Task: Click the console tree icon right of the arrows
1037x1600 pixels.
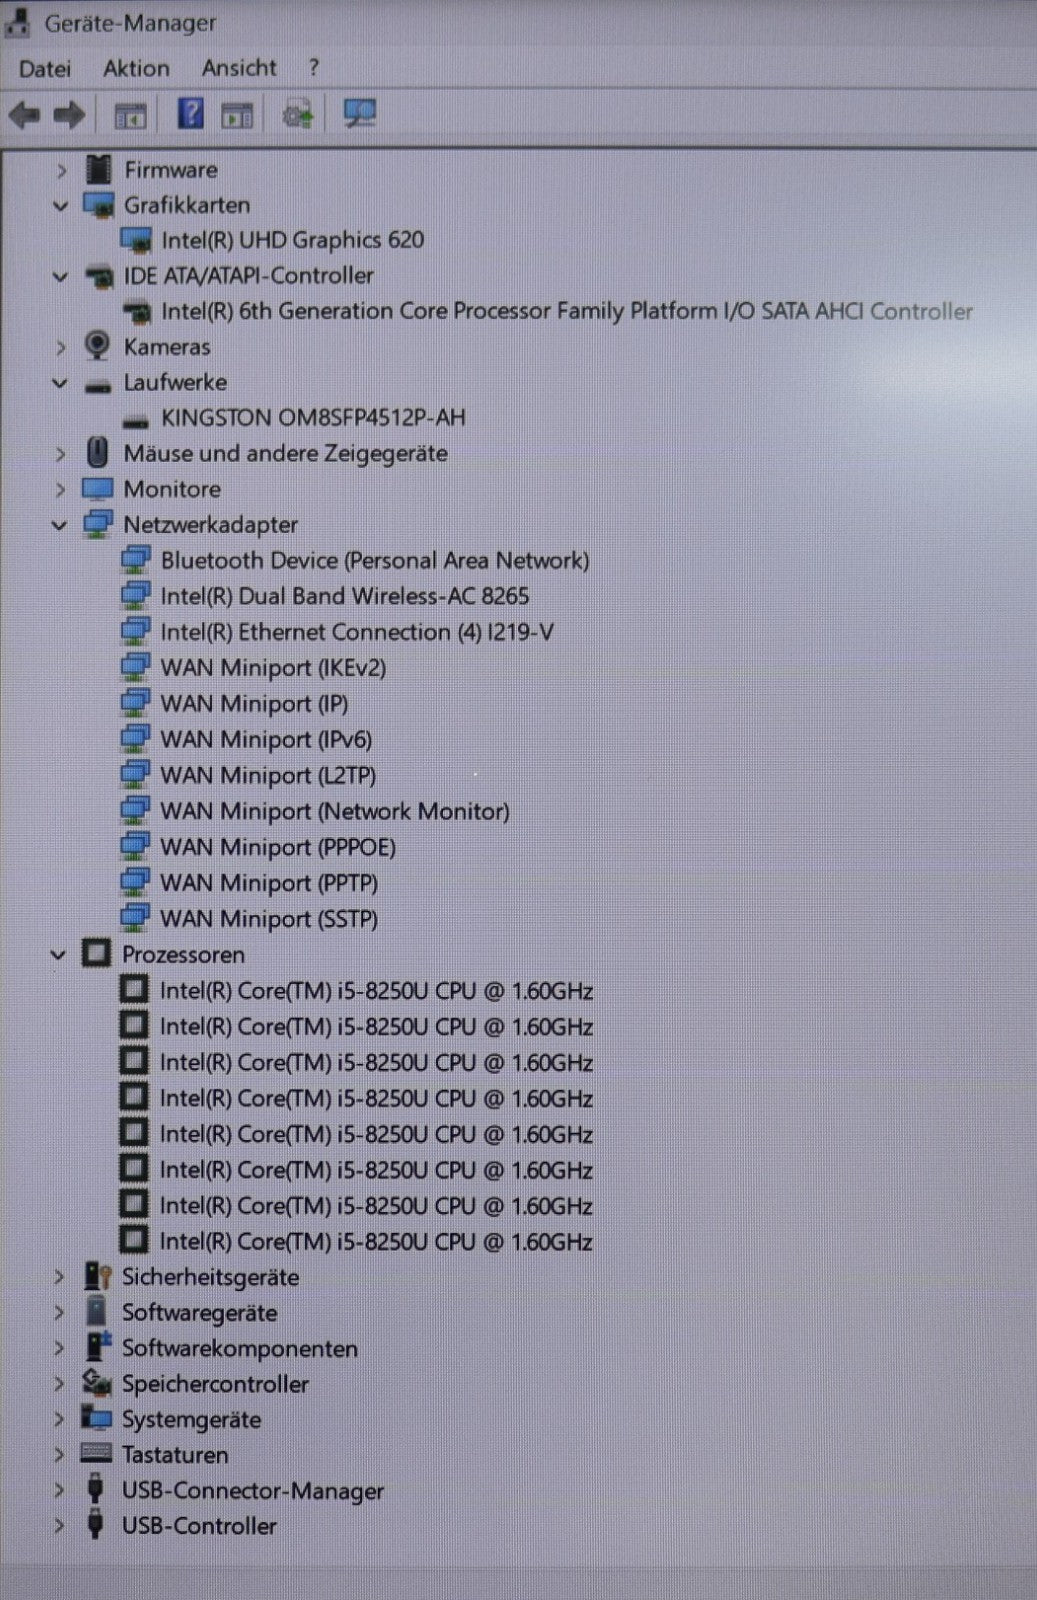Action: click(130, 116)
